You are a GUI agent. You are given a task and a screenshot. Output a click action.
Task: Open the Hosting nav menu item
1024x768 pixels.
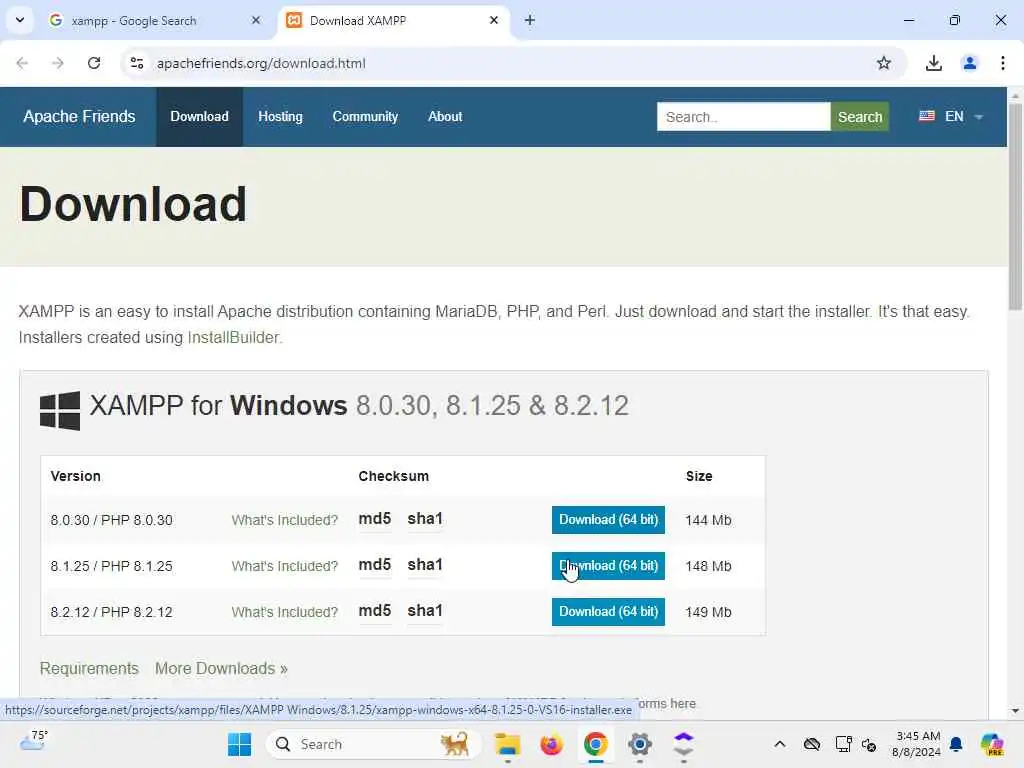pyautogui.click(x=280, y=116)
